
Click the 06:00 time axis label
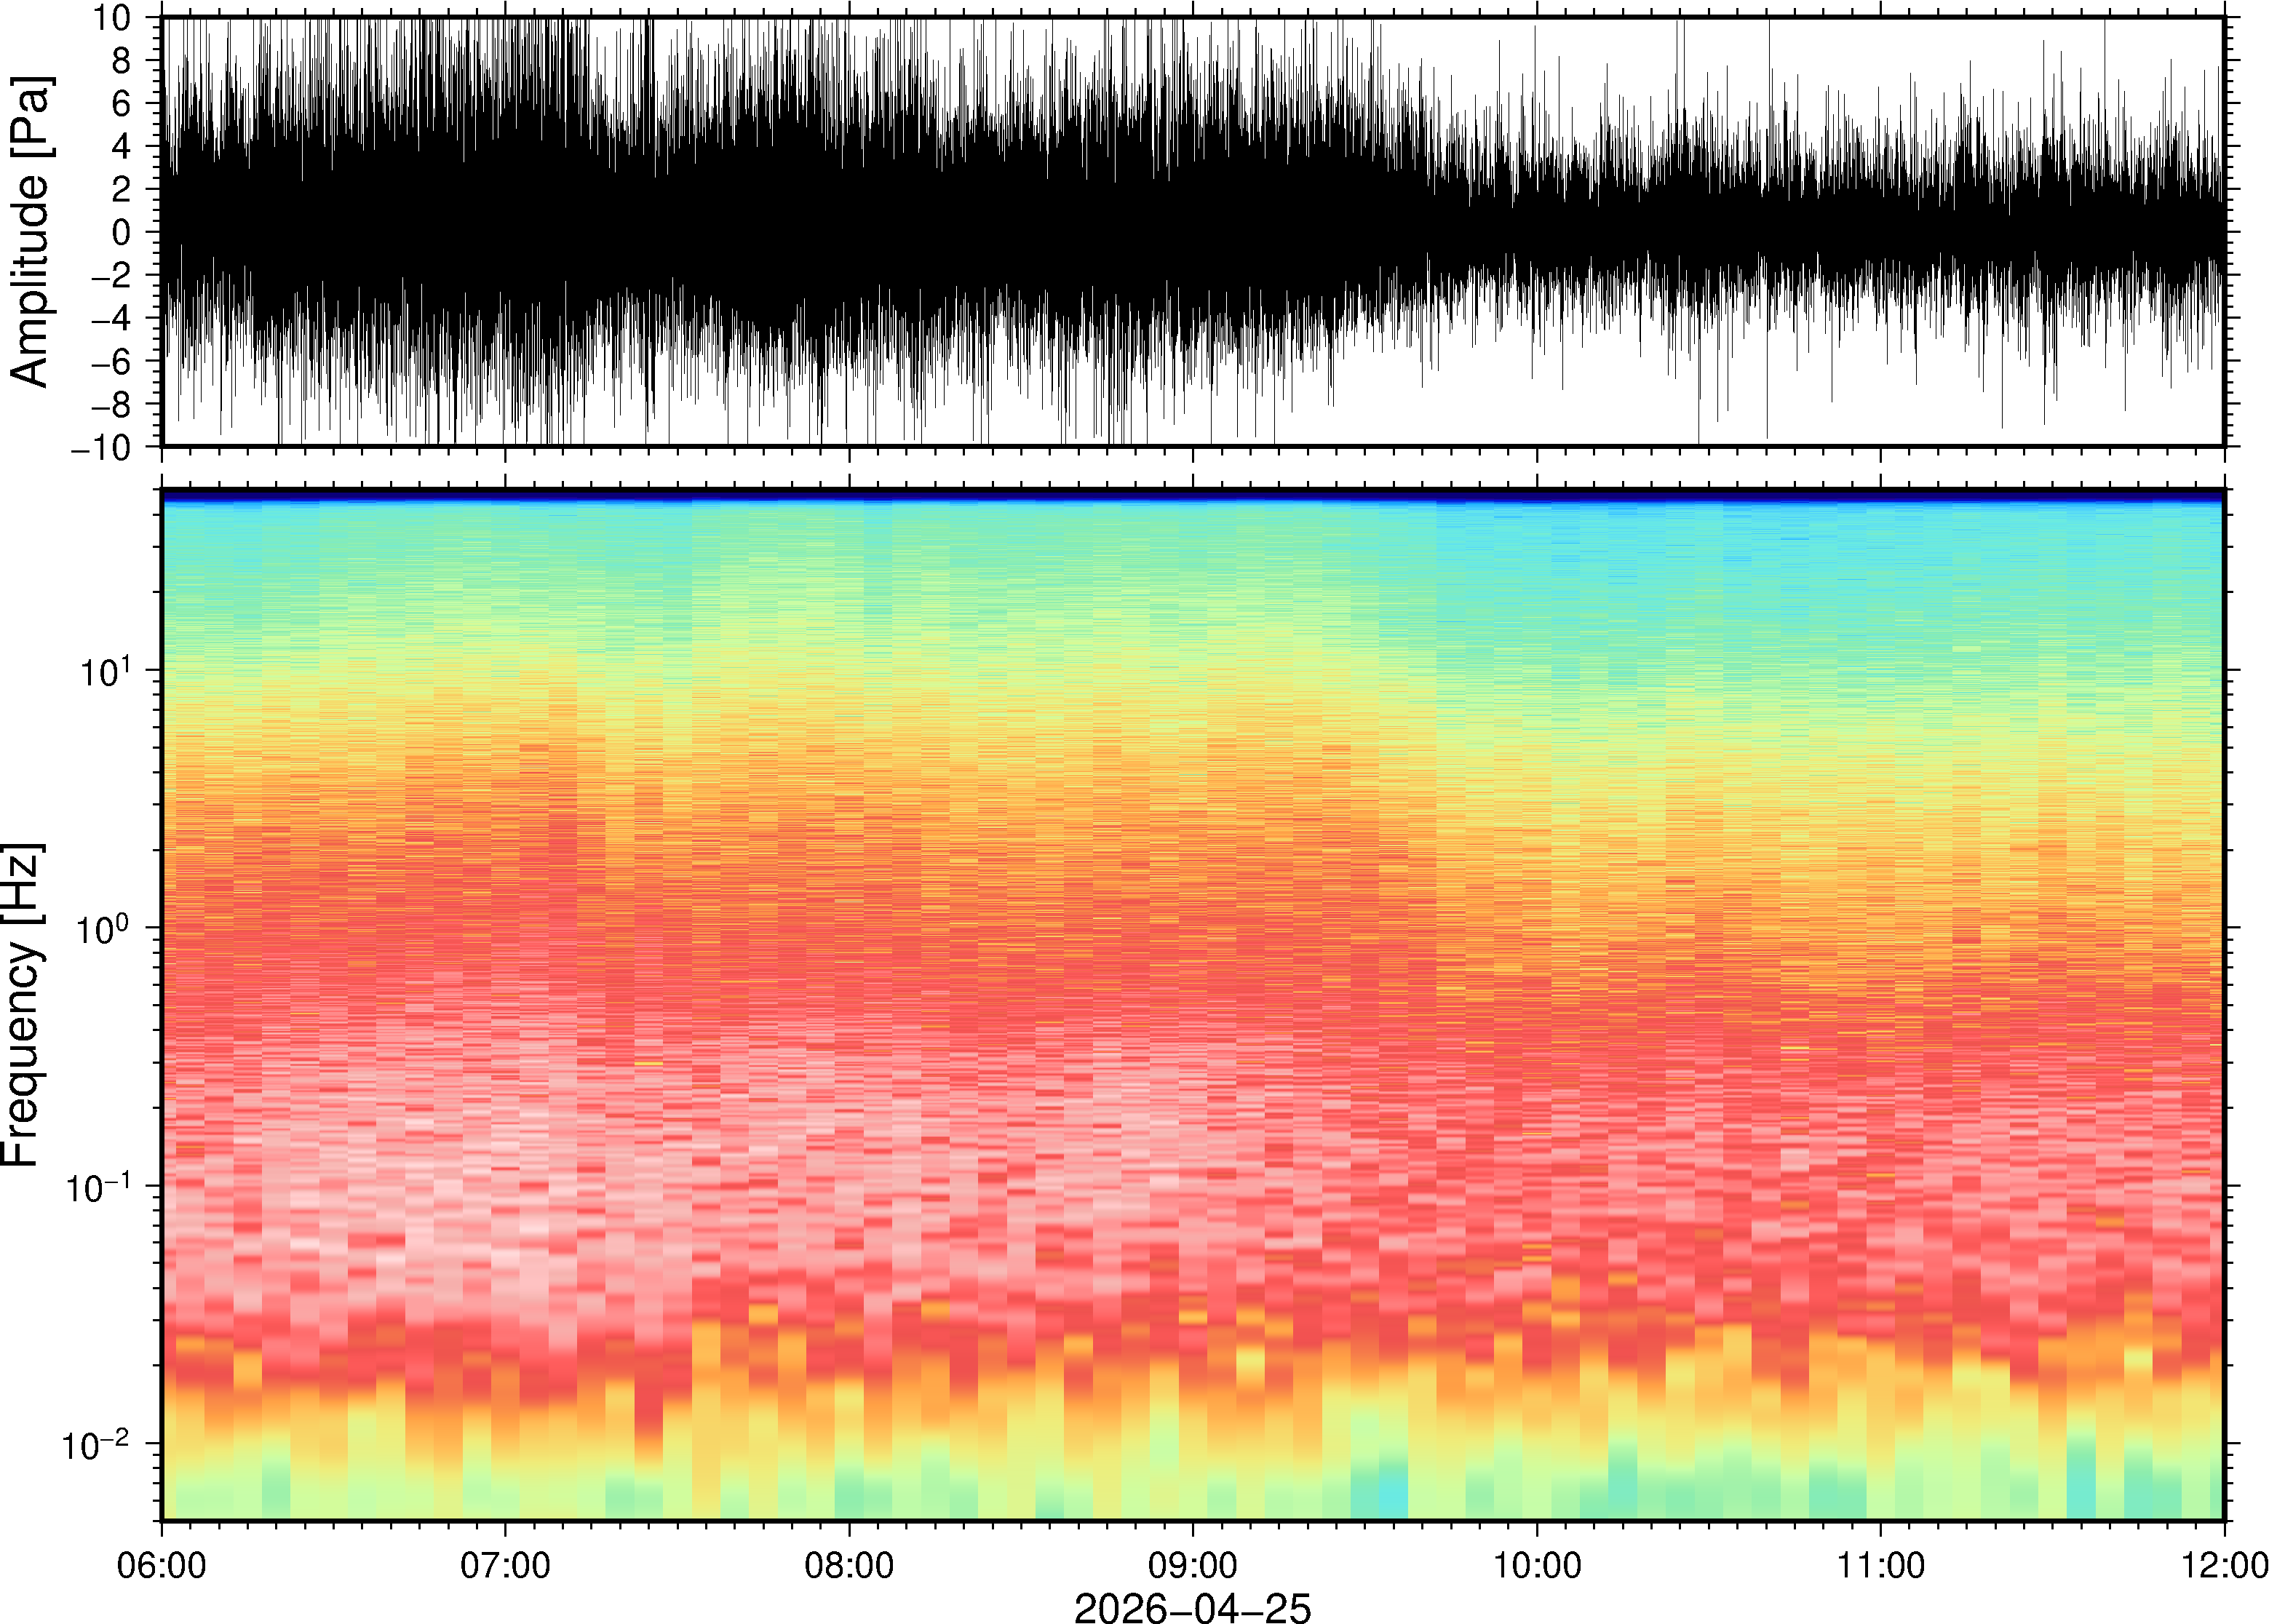coord(161,1565)
